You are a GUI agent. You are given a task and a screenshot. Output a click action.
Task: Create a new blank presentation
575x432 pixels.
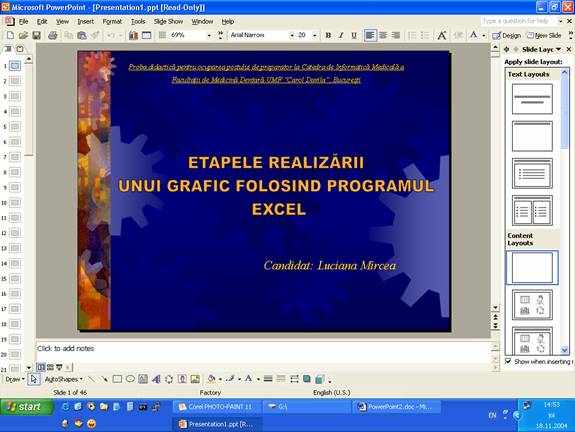[10, 35]
